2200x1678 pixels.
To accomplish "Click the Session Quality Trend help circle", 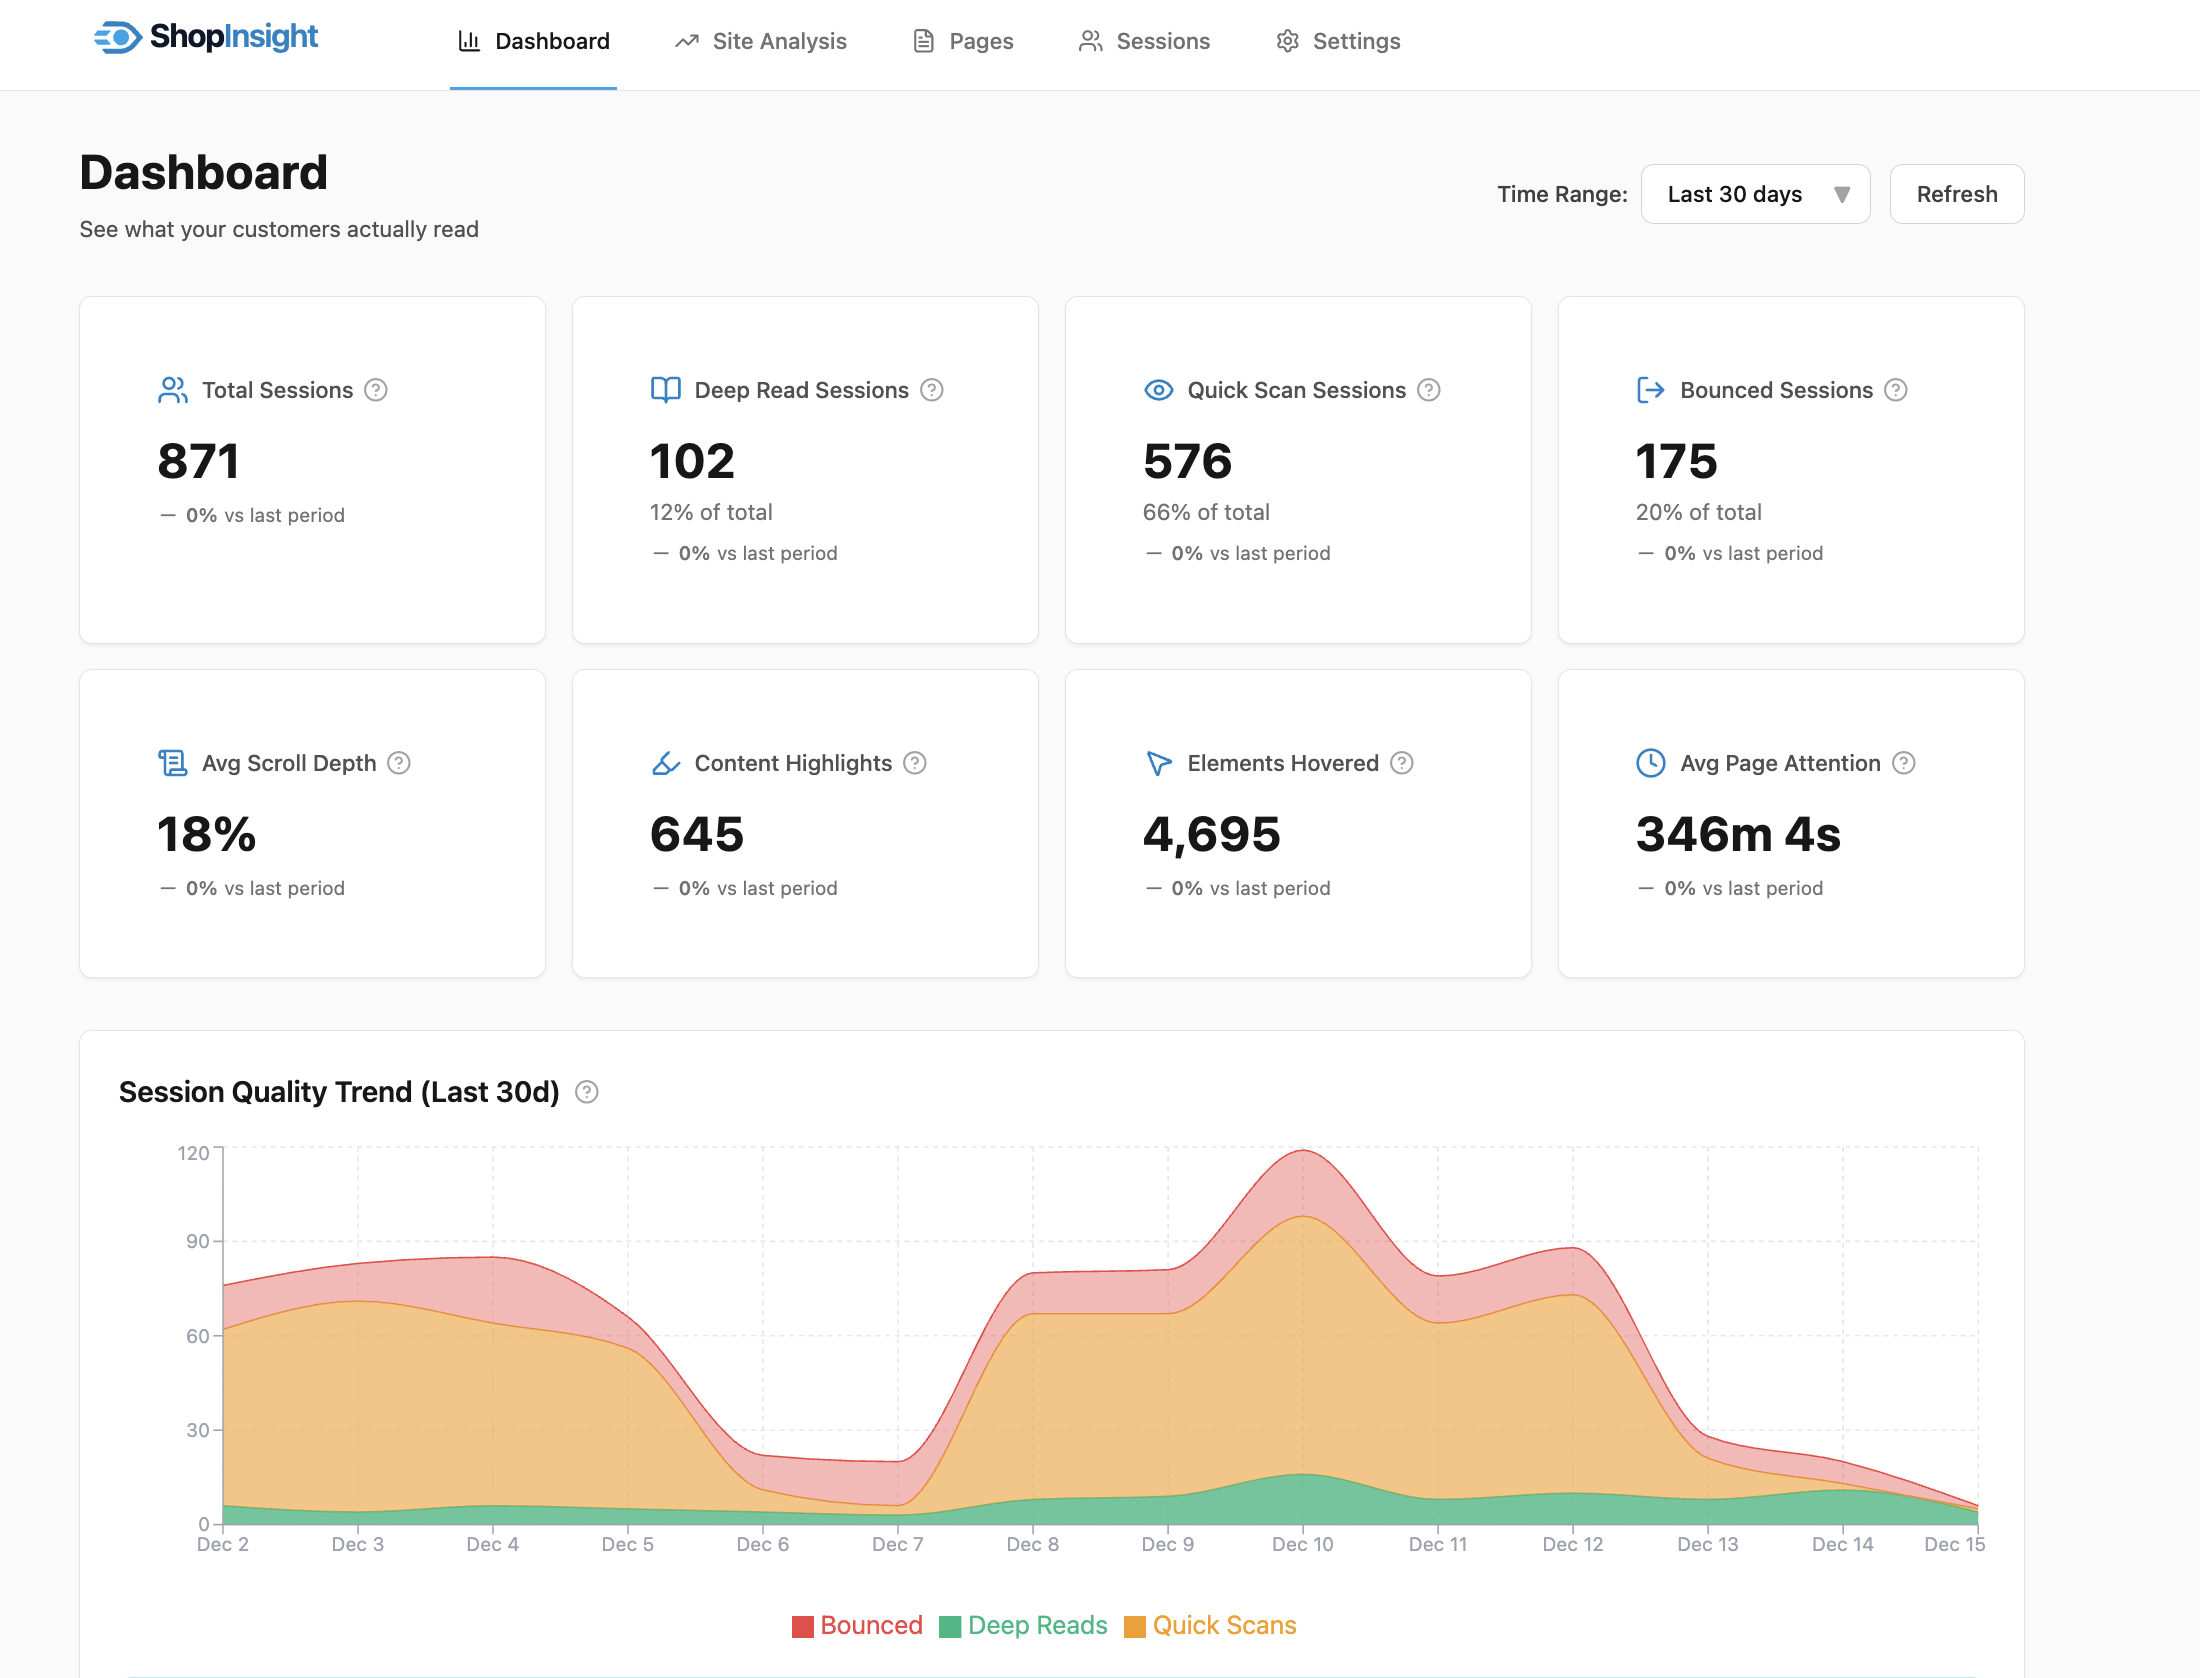I will [x=587, y=1092].
